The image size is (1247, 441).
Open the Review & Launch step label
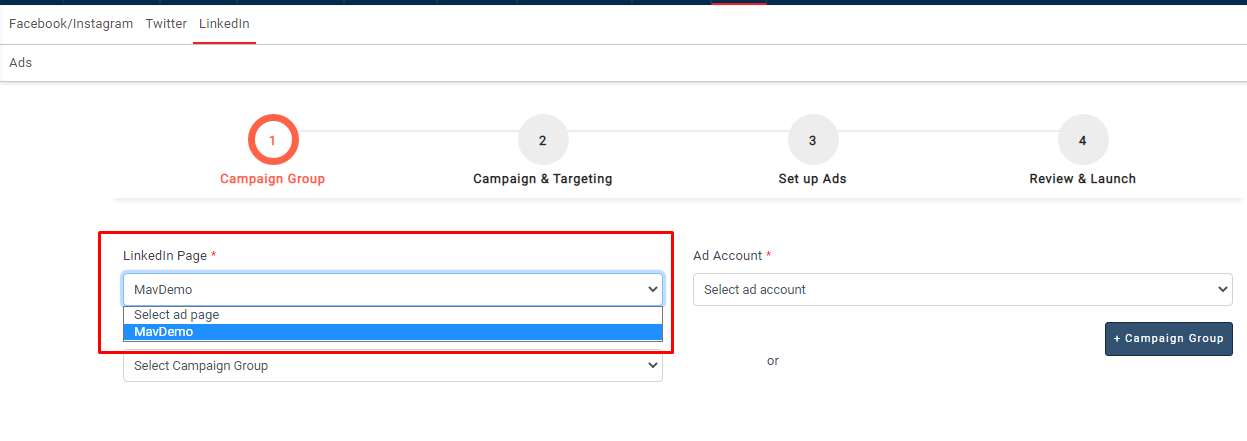pyautogui.click(x=1082, y=179)
